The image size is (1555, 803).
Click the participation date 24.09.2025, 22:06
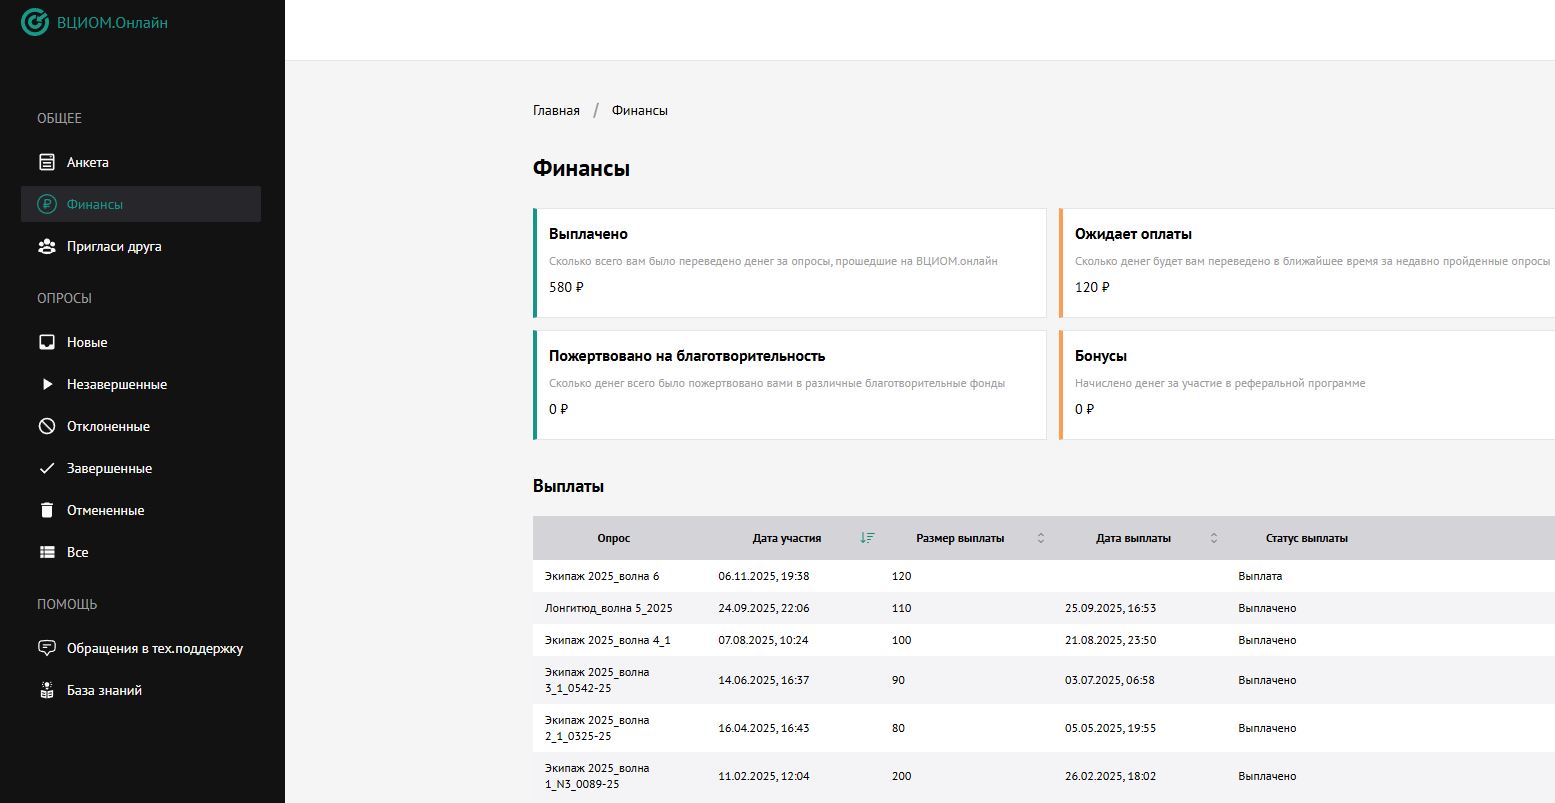pyautogui.click(x=764, y=608)
